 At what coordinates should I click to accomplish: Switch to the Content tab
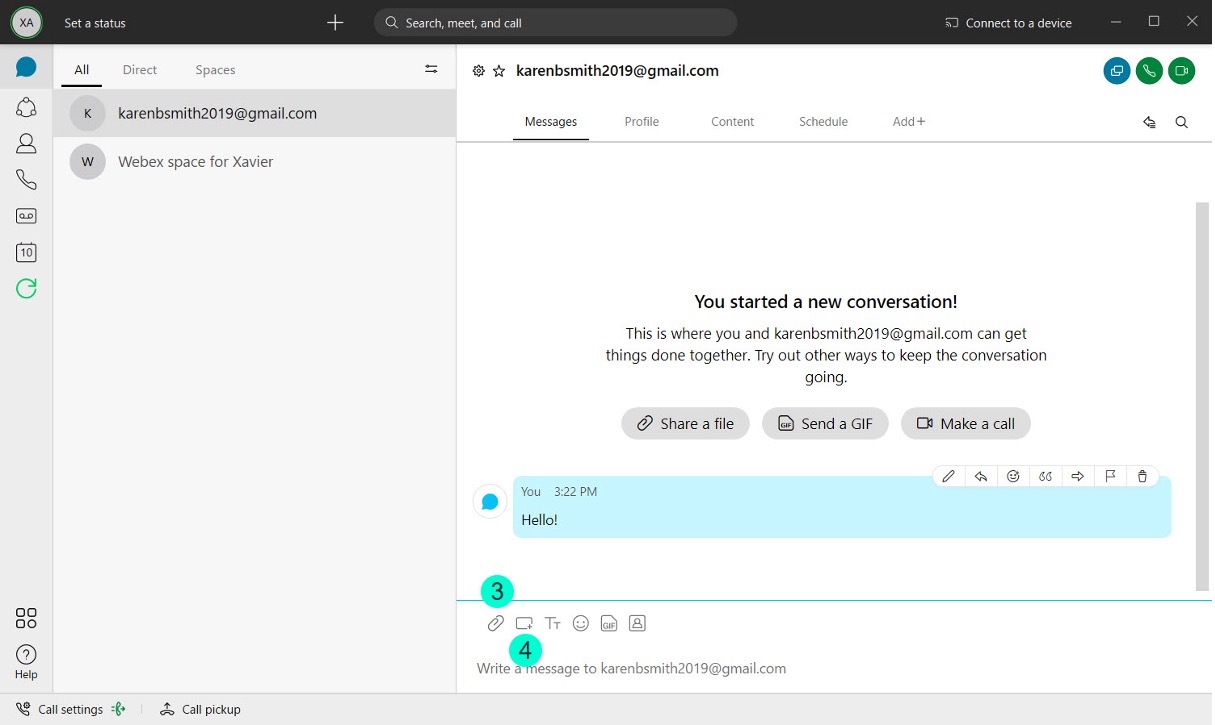click(732, 122)
